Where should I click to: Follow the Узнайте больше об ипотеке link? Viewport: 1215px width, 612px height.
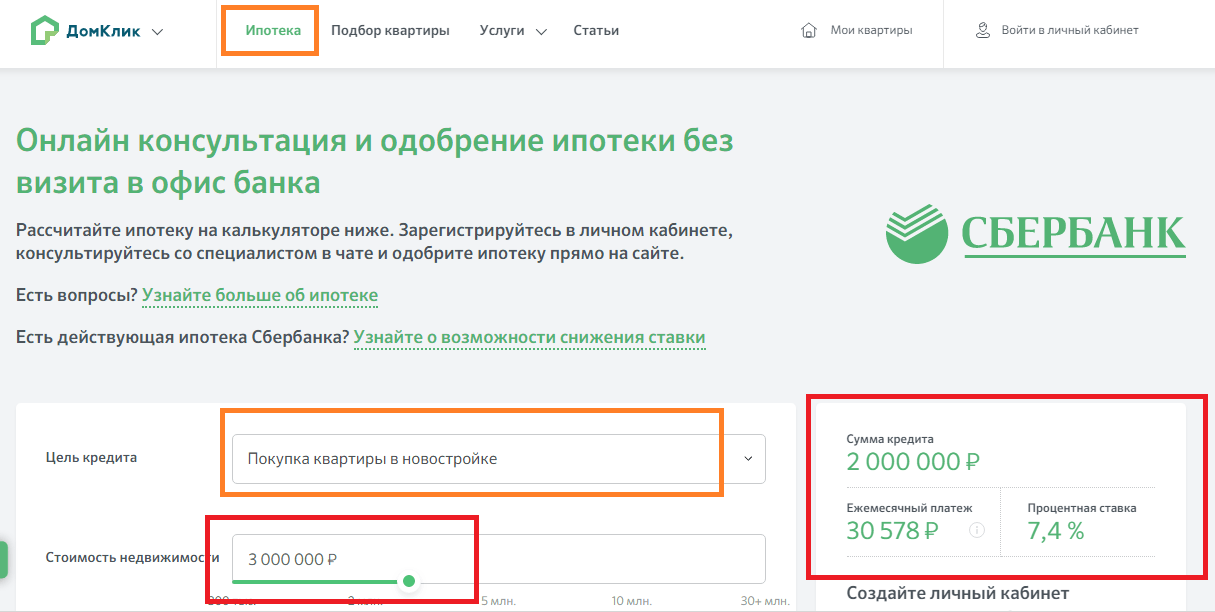(260, 296)
